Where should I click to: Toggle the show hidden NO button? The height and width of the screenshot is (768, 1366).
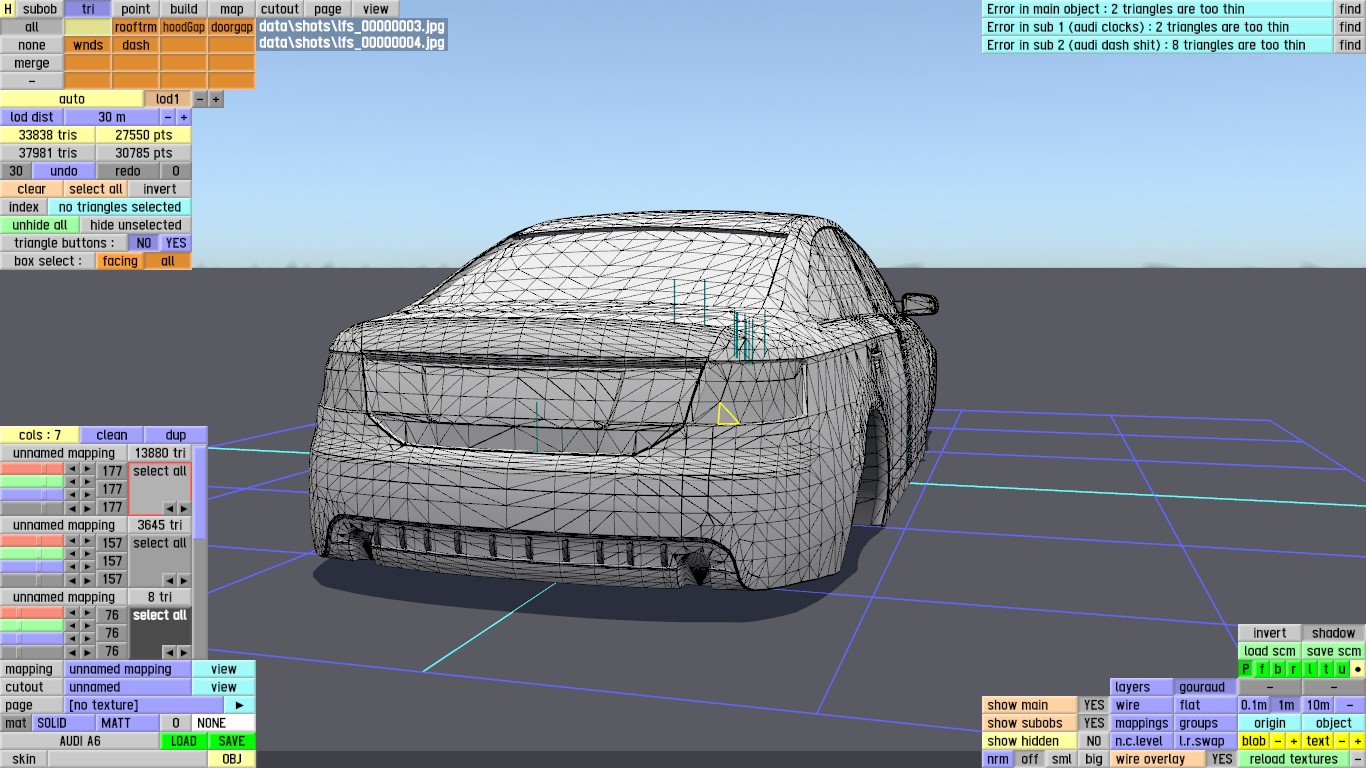coord(1094,741)
